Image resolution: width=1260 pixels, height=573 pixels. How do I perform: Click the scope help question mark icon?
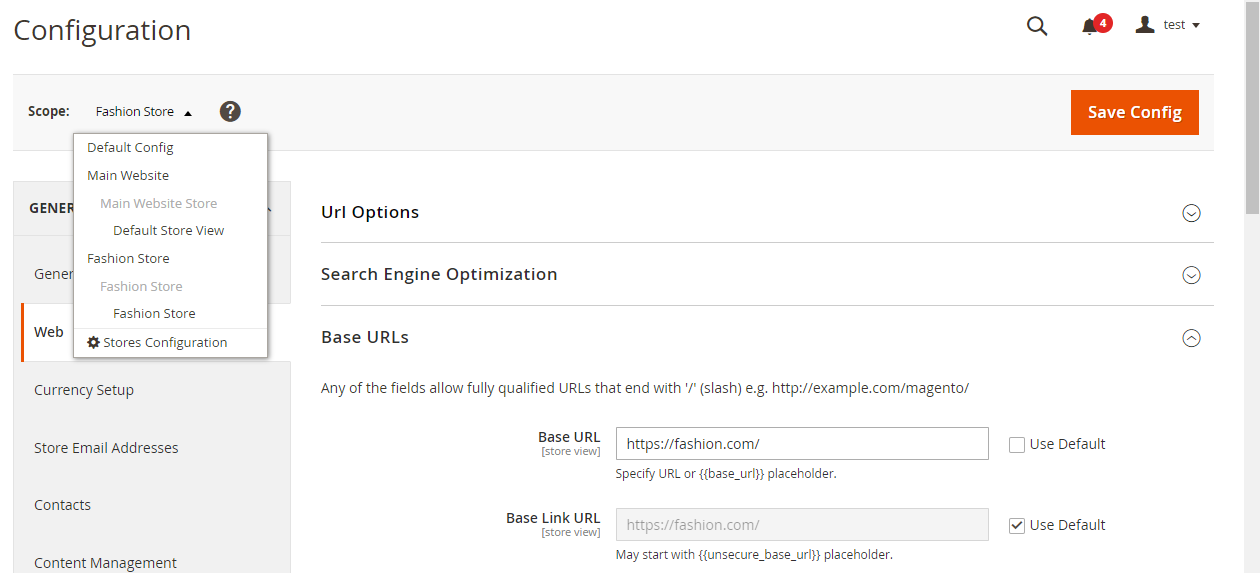click(x=230, y=111)
